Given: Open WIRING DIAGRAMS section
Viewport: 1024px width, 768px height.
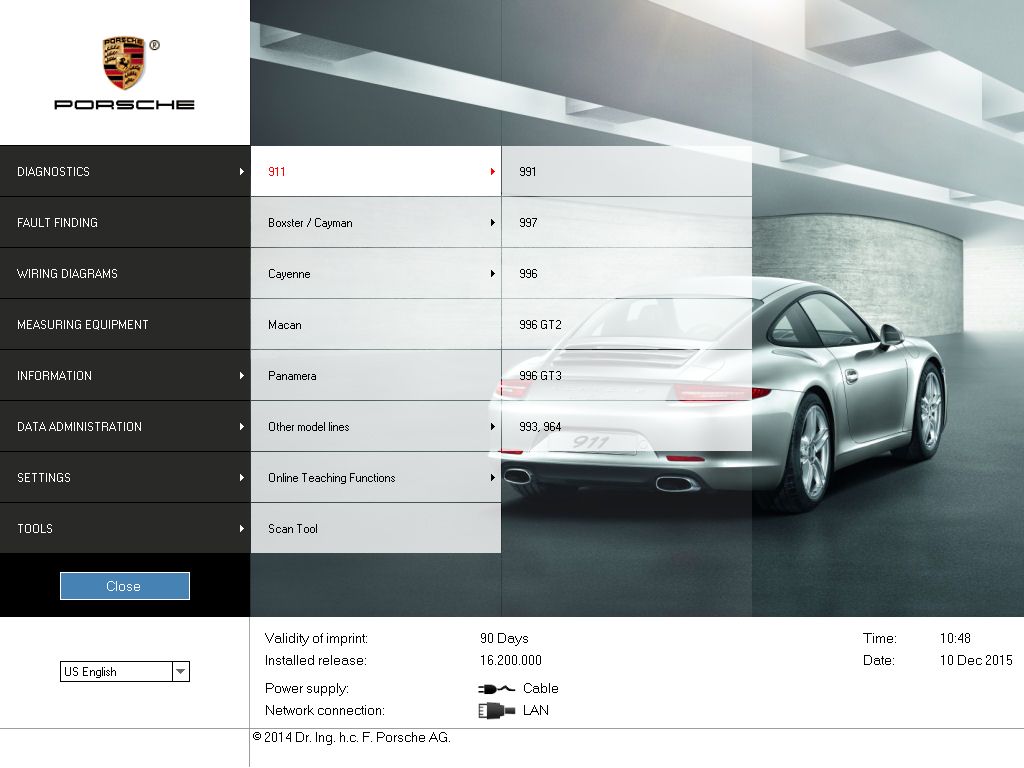Looking at the screenshot, I should (x=125, y=273).
